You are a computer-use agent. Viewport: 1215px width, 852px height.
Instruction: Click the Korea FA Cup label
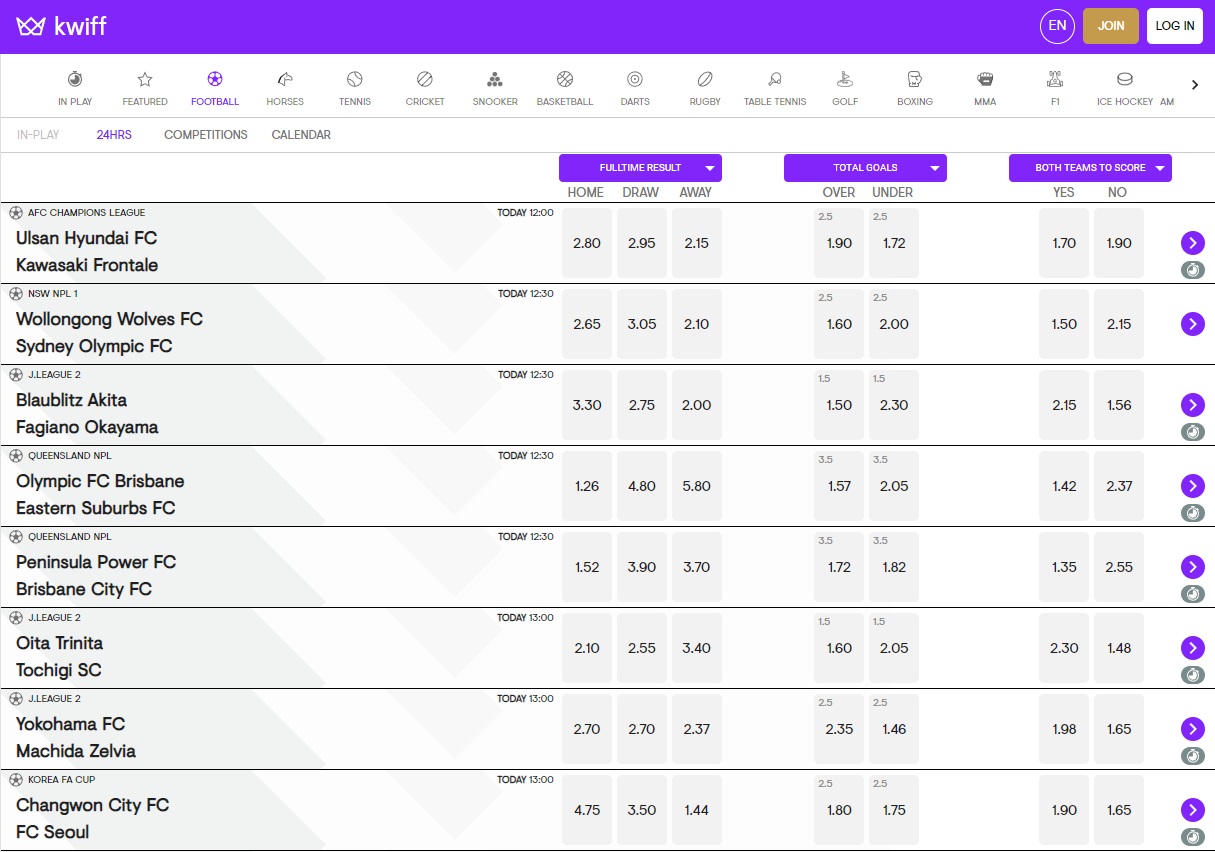pyautogui.click(x=62, y=780)
